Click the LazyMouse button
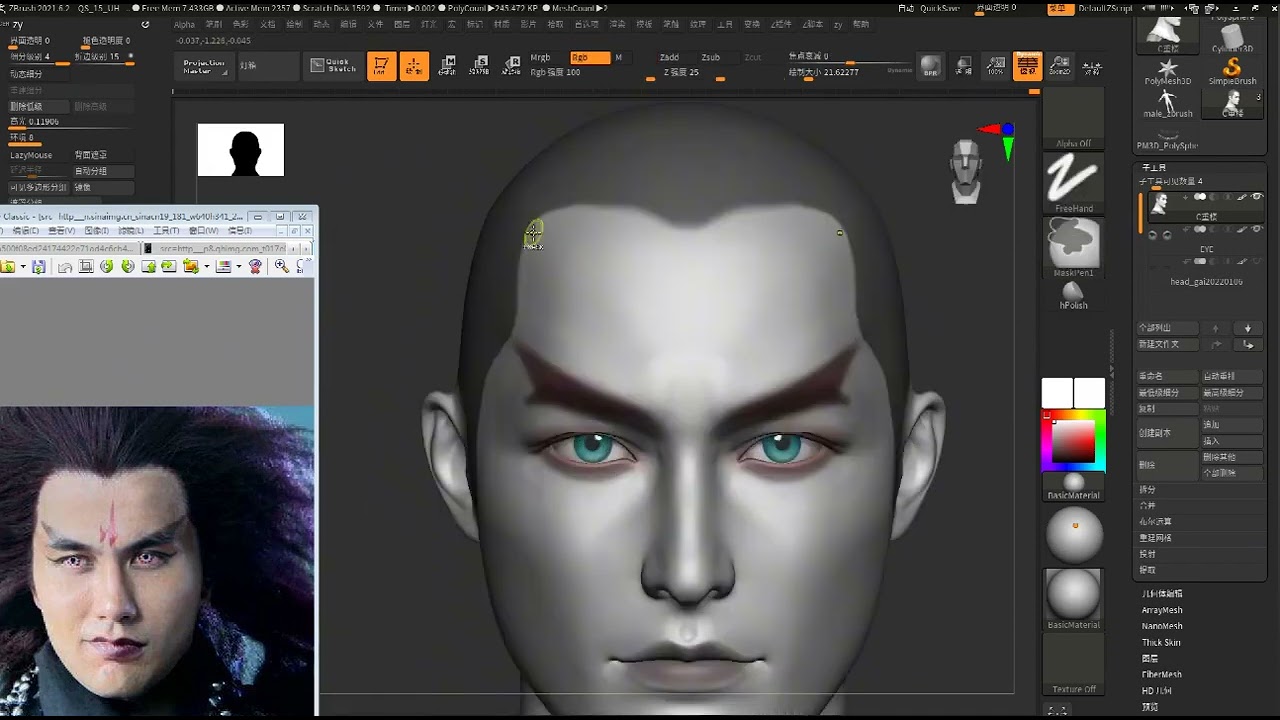This screenshot has height=720, width=1280. [x=31, y=155]
